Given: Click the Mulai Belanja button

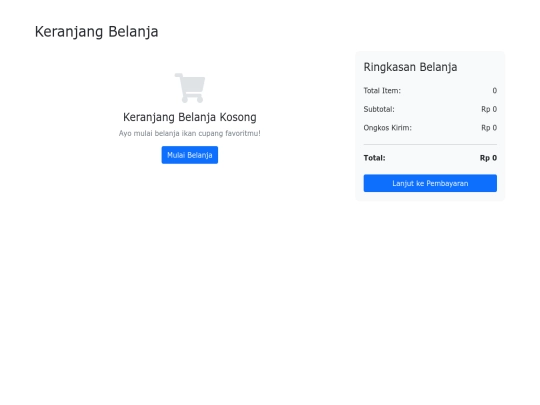Looking at the screenshot, I should (x=190, y=155).
